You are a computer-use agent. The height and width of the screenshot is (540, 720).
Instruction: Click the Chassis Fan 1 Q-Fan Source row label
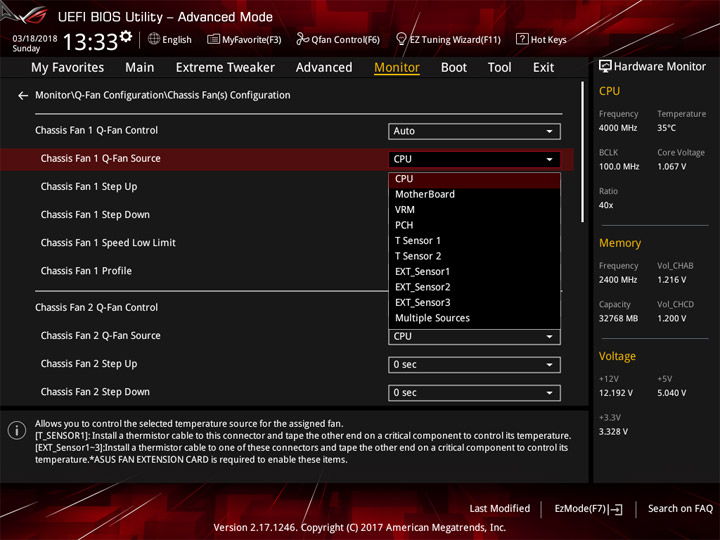[101, 158]
